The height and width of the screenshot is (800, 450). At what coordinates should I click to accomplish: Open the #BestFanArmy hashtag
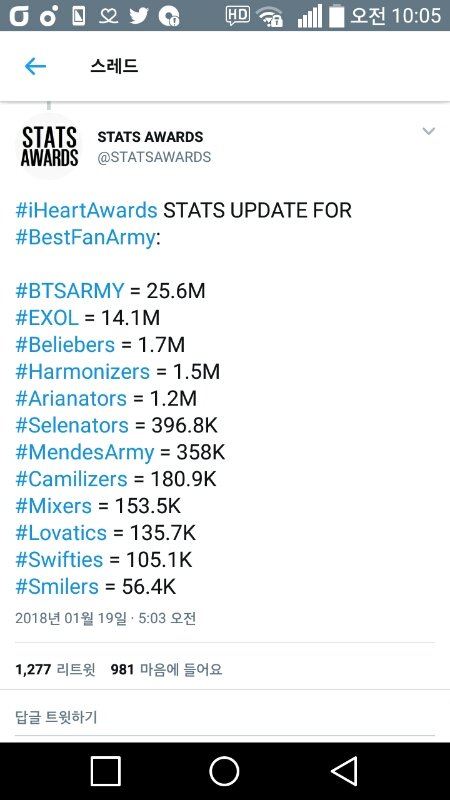(x=85, y=238)
